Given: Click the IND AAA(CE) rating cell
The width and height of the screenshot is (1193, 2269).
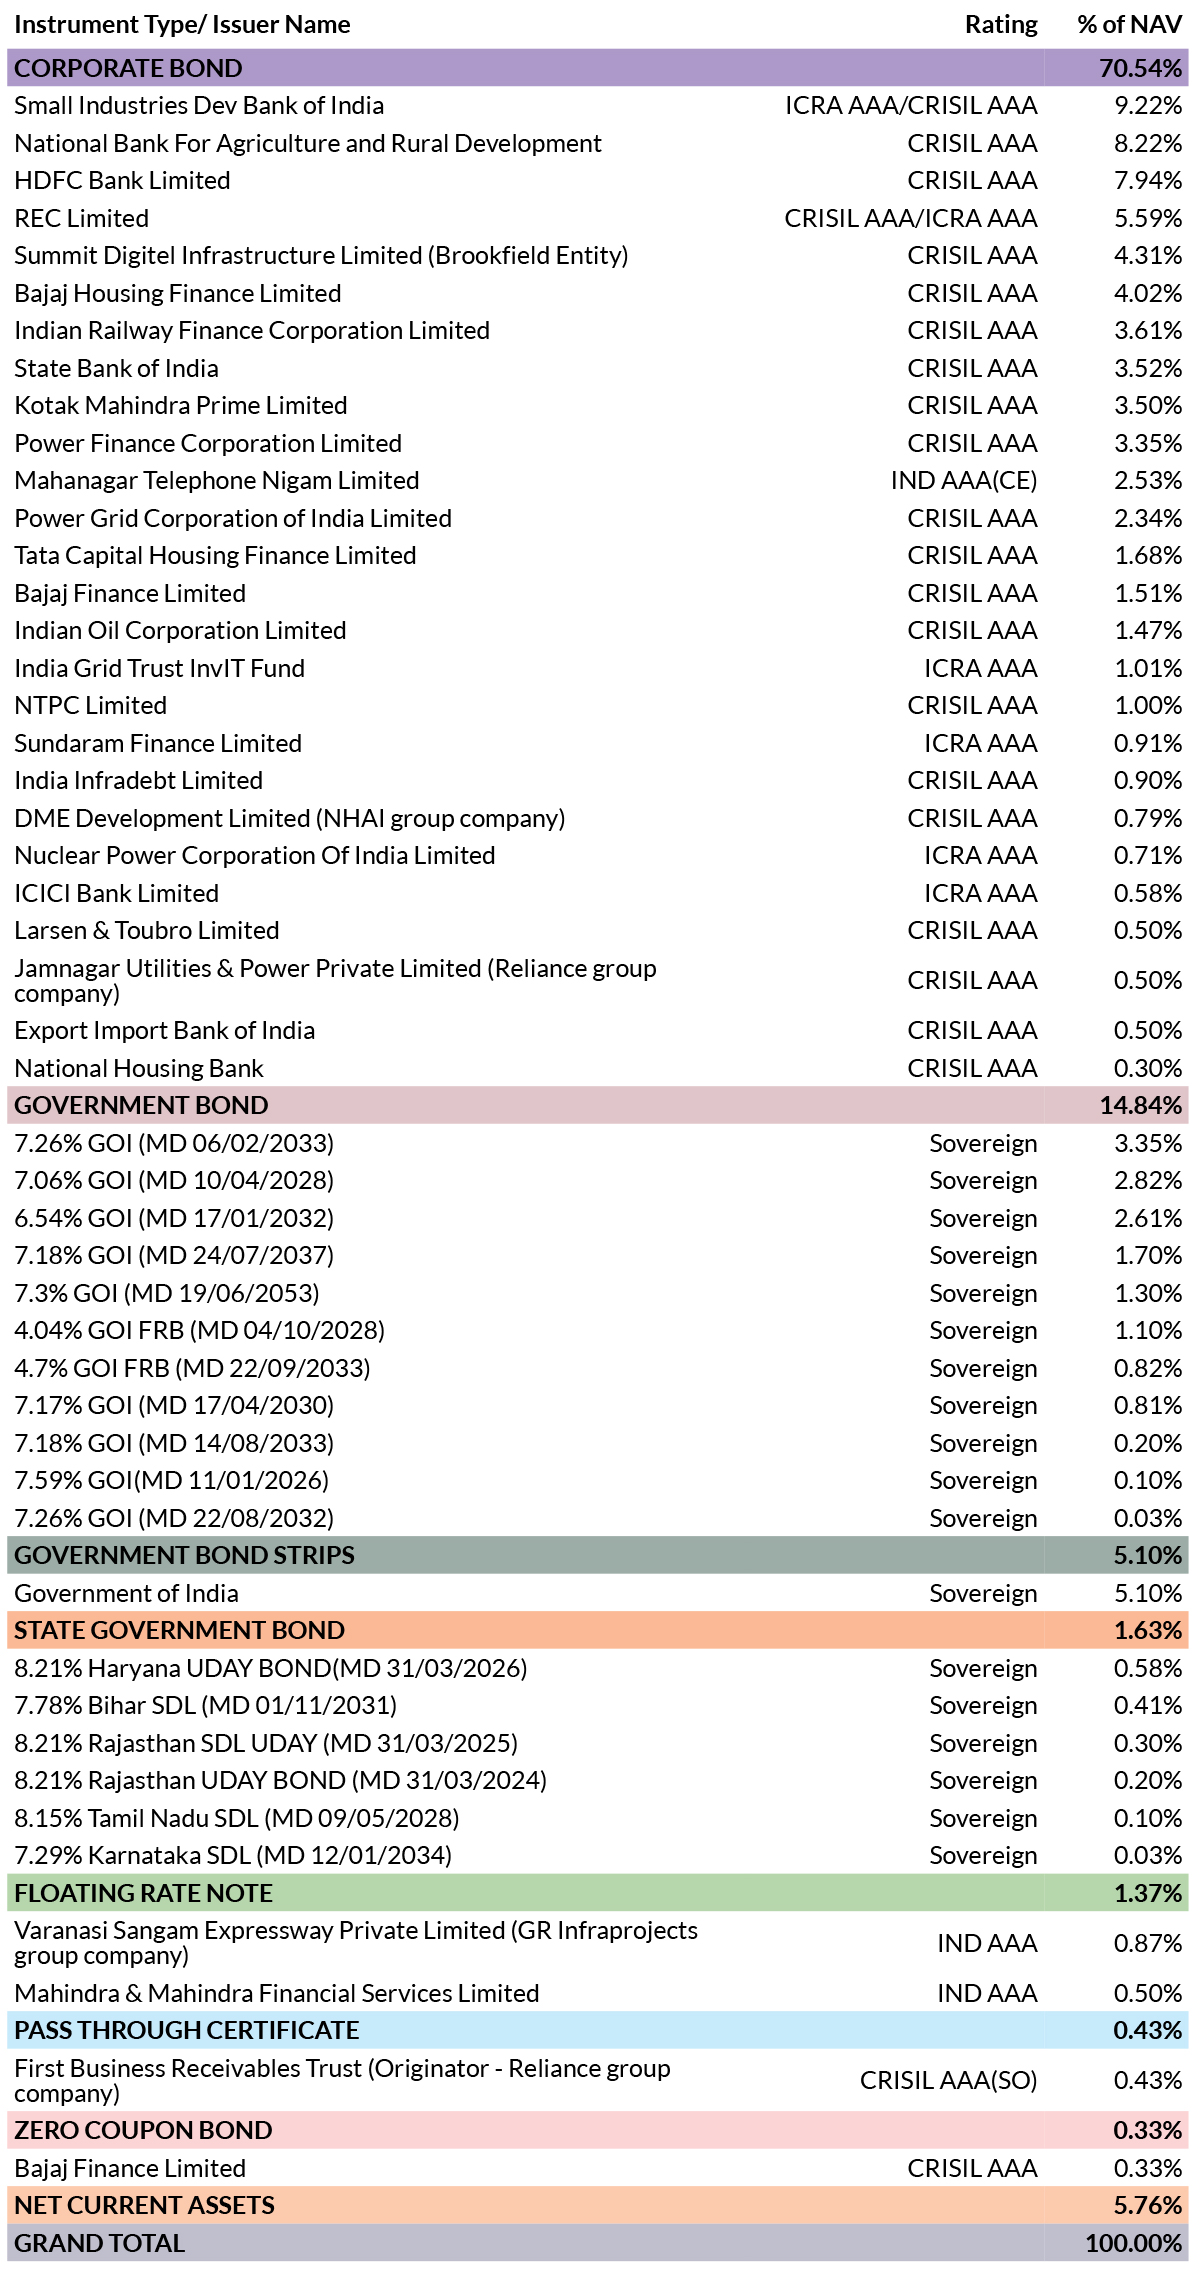Looking at the screenshot, I should (964, 480).
